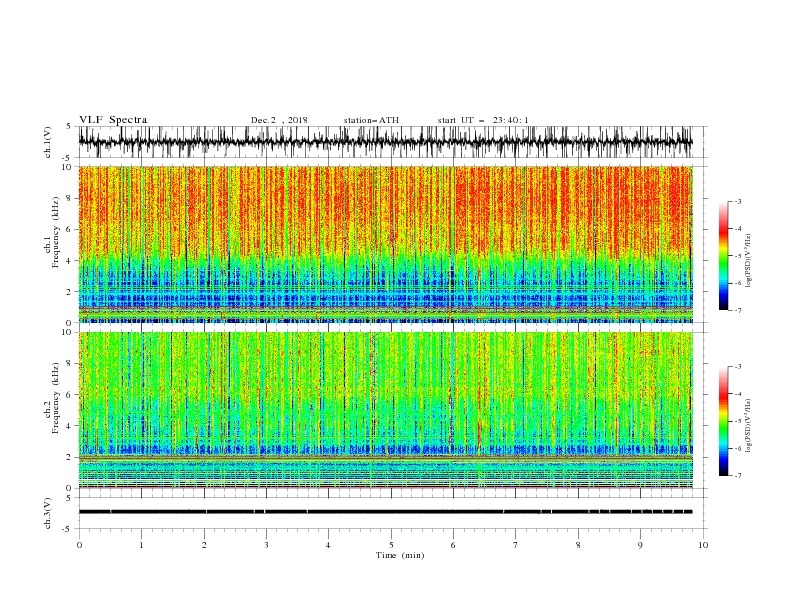Click the ch.2 spectrogram color scale bar
Screen dimensions: 792x612
click(x=723, y=421)
